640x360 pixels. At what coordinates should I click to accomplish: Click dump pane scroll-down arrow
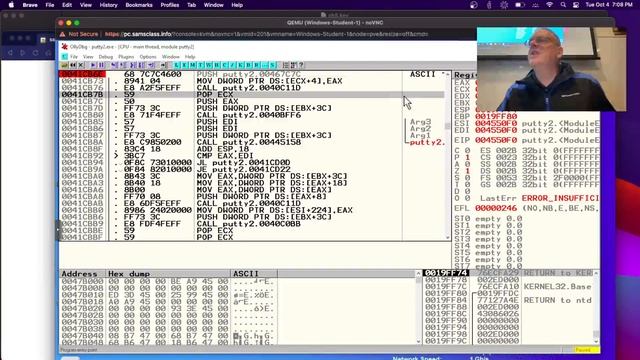(418, 341)
